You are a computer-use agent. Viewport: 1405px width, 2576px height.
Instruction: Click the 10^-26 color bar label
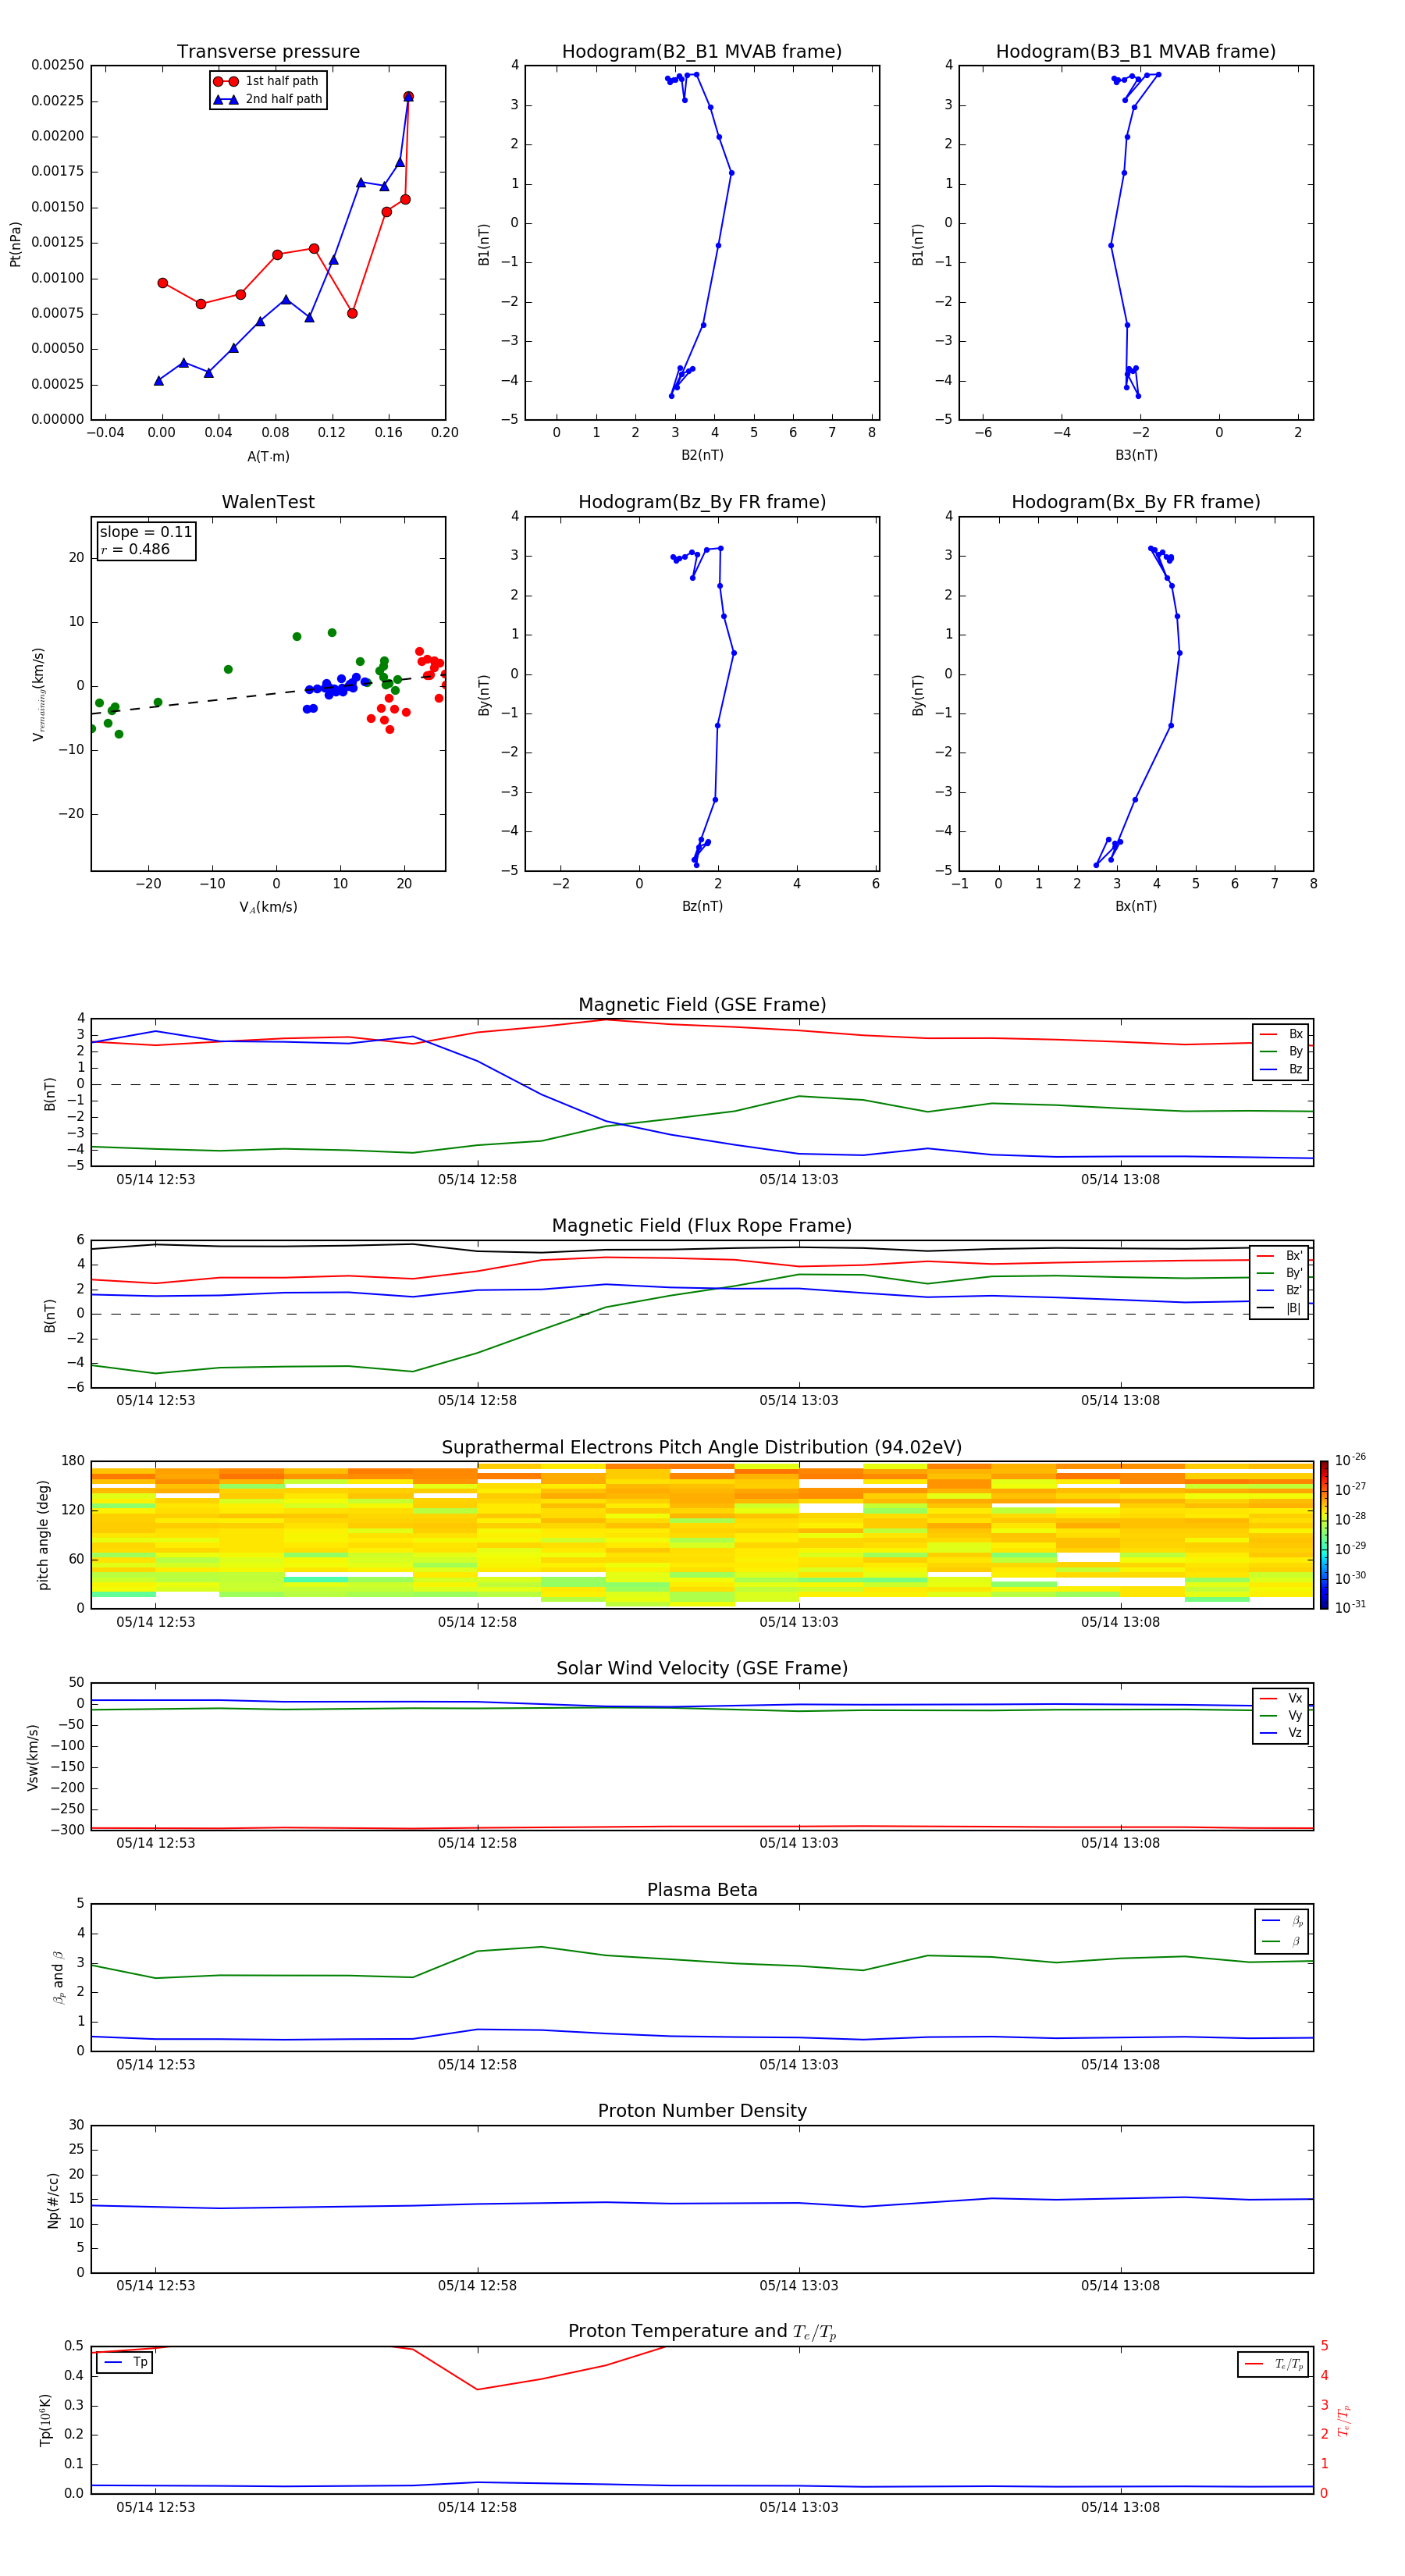click(x=1350, y=1460)
